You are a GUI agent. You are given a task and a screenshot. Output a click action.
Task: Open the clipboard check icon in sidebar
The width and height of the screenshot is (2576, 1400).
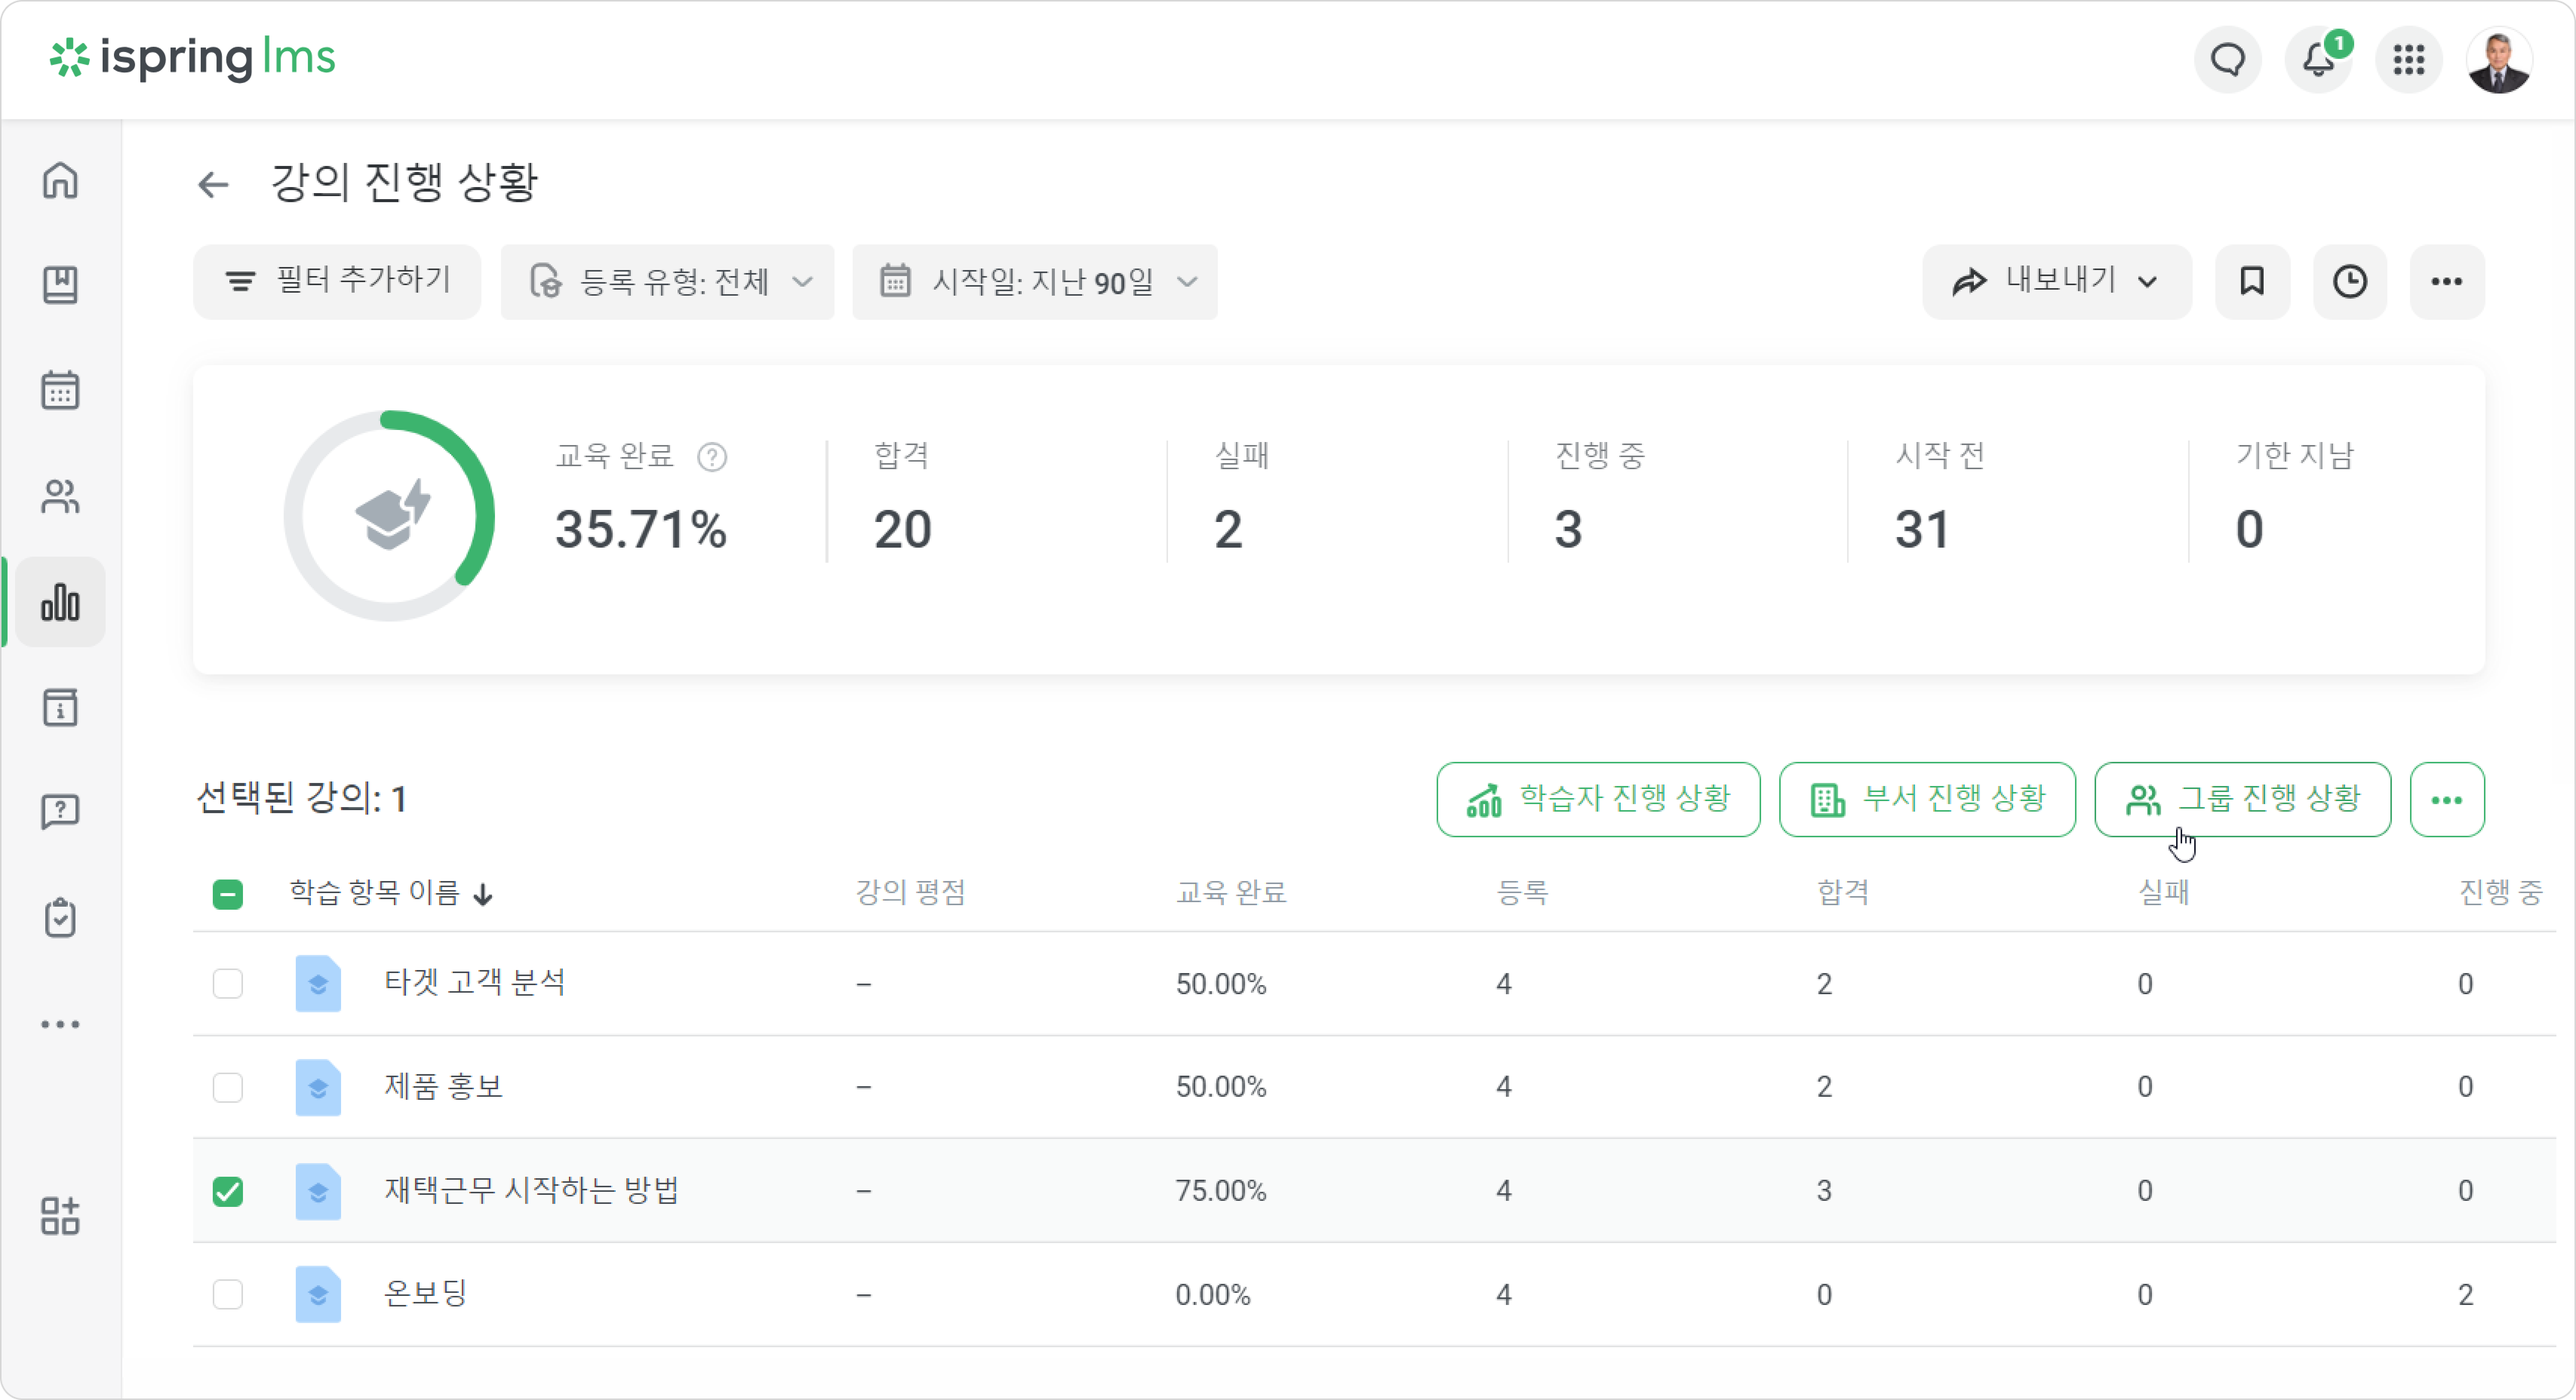coord(60,918)
